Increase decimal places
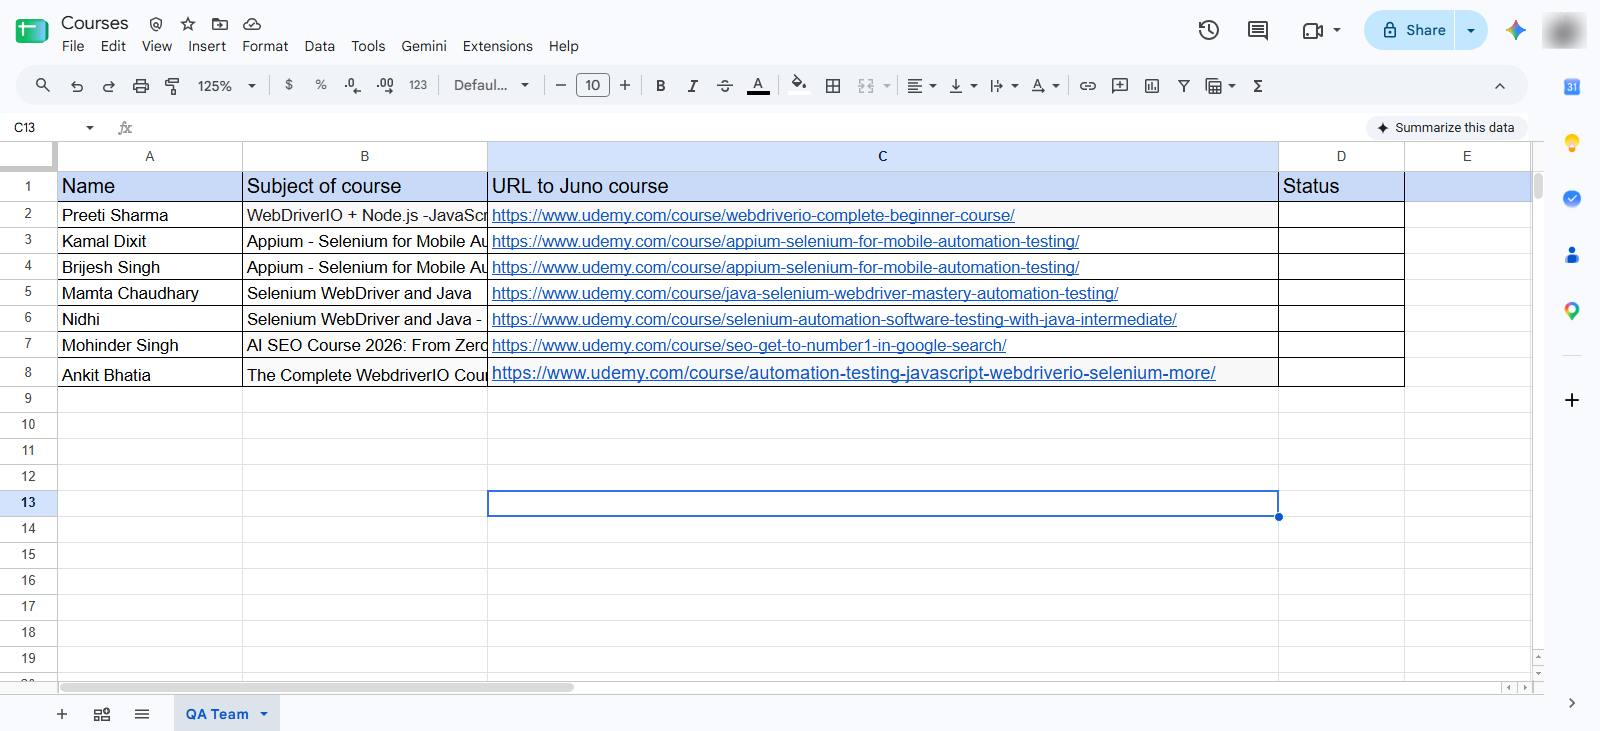This screenshot has height=731, width=1600. (x=385, y=86)
